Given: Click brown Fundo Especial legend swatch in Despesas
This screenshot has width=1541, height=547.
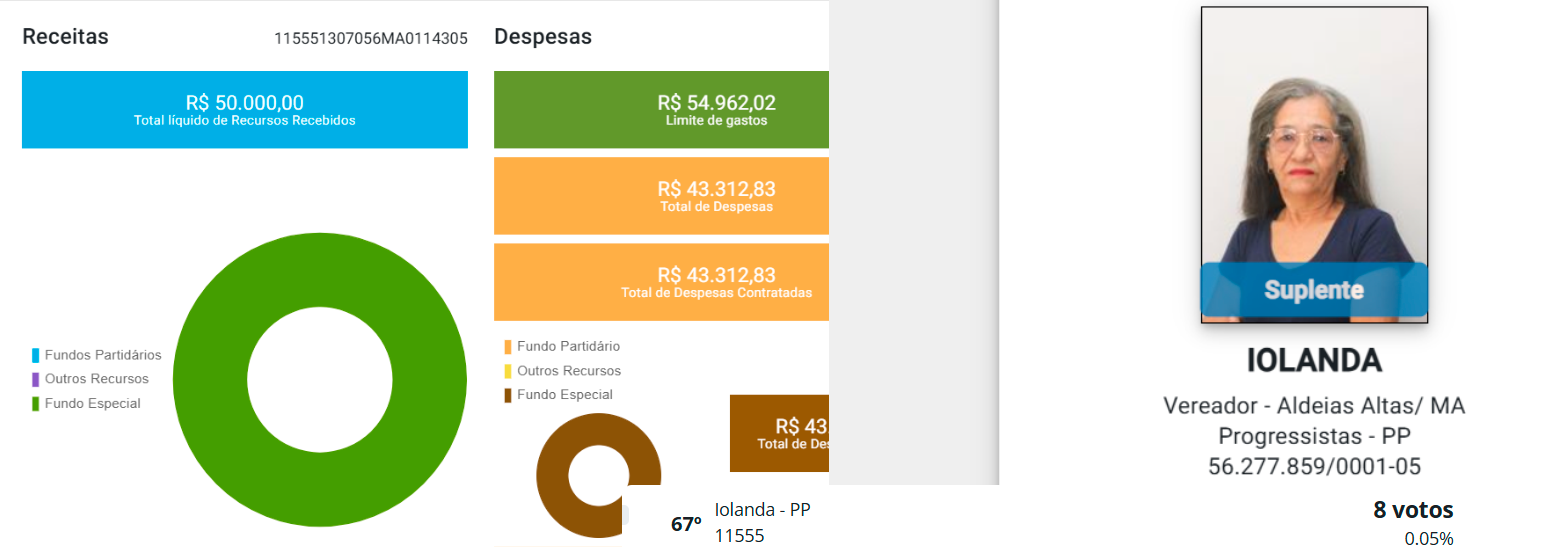Looking at the screenshot, I should [x=508, y=395].
